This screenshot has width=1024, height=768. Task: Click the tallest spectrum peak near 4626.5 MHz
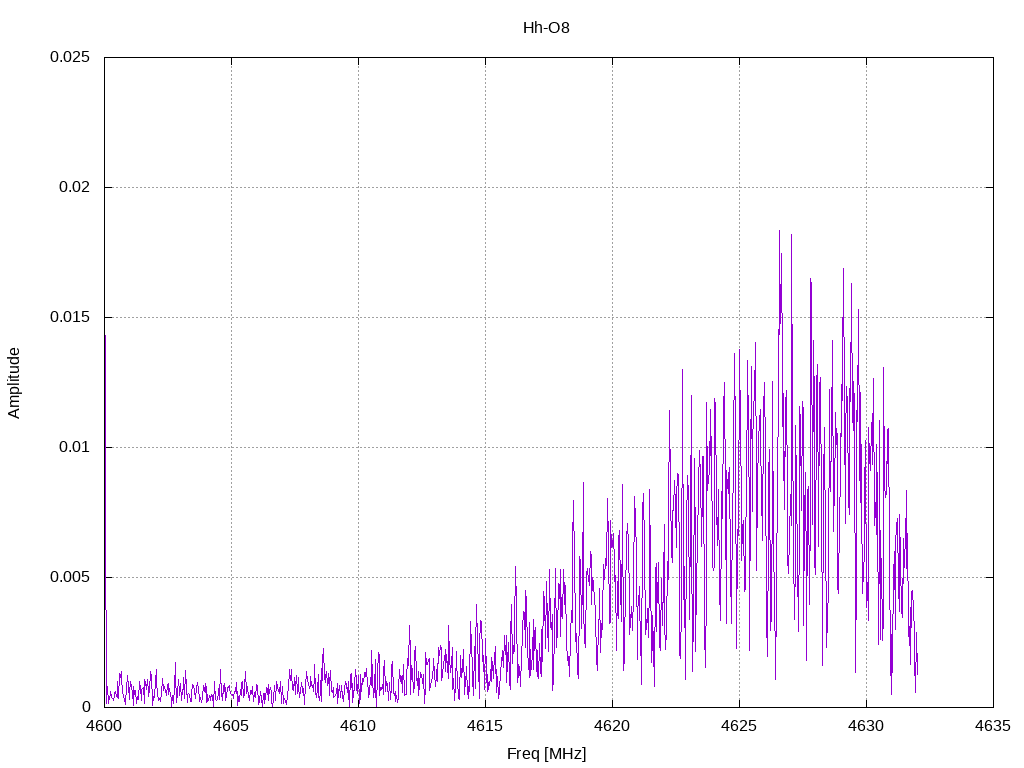[x=779, y=232]
